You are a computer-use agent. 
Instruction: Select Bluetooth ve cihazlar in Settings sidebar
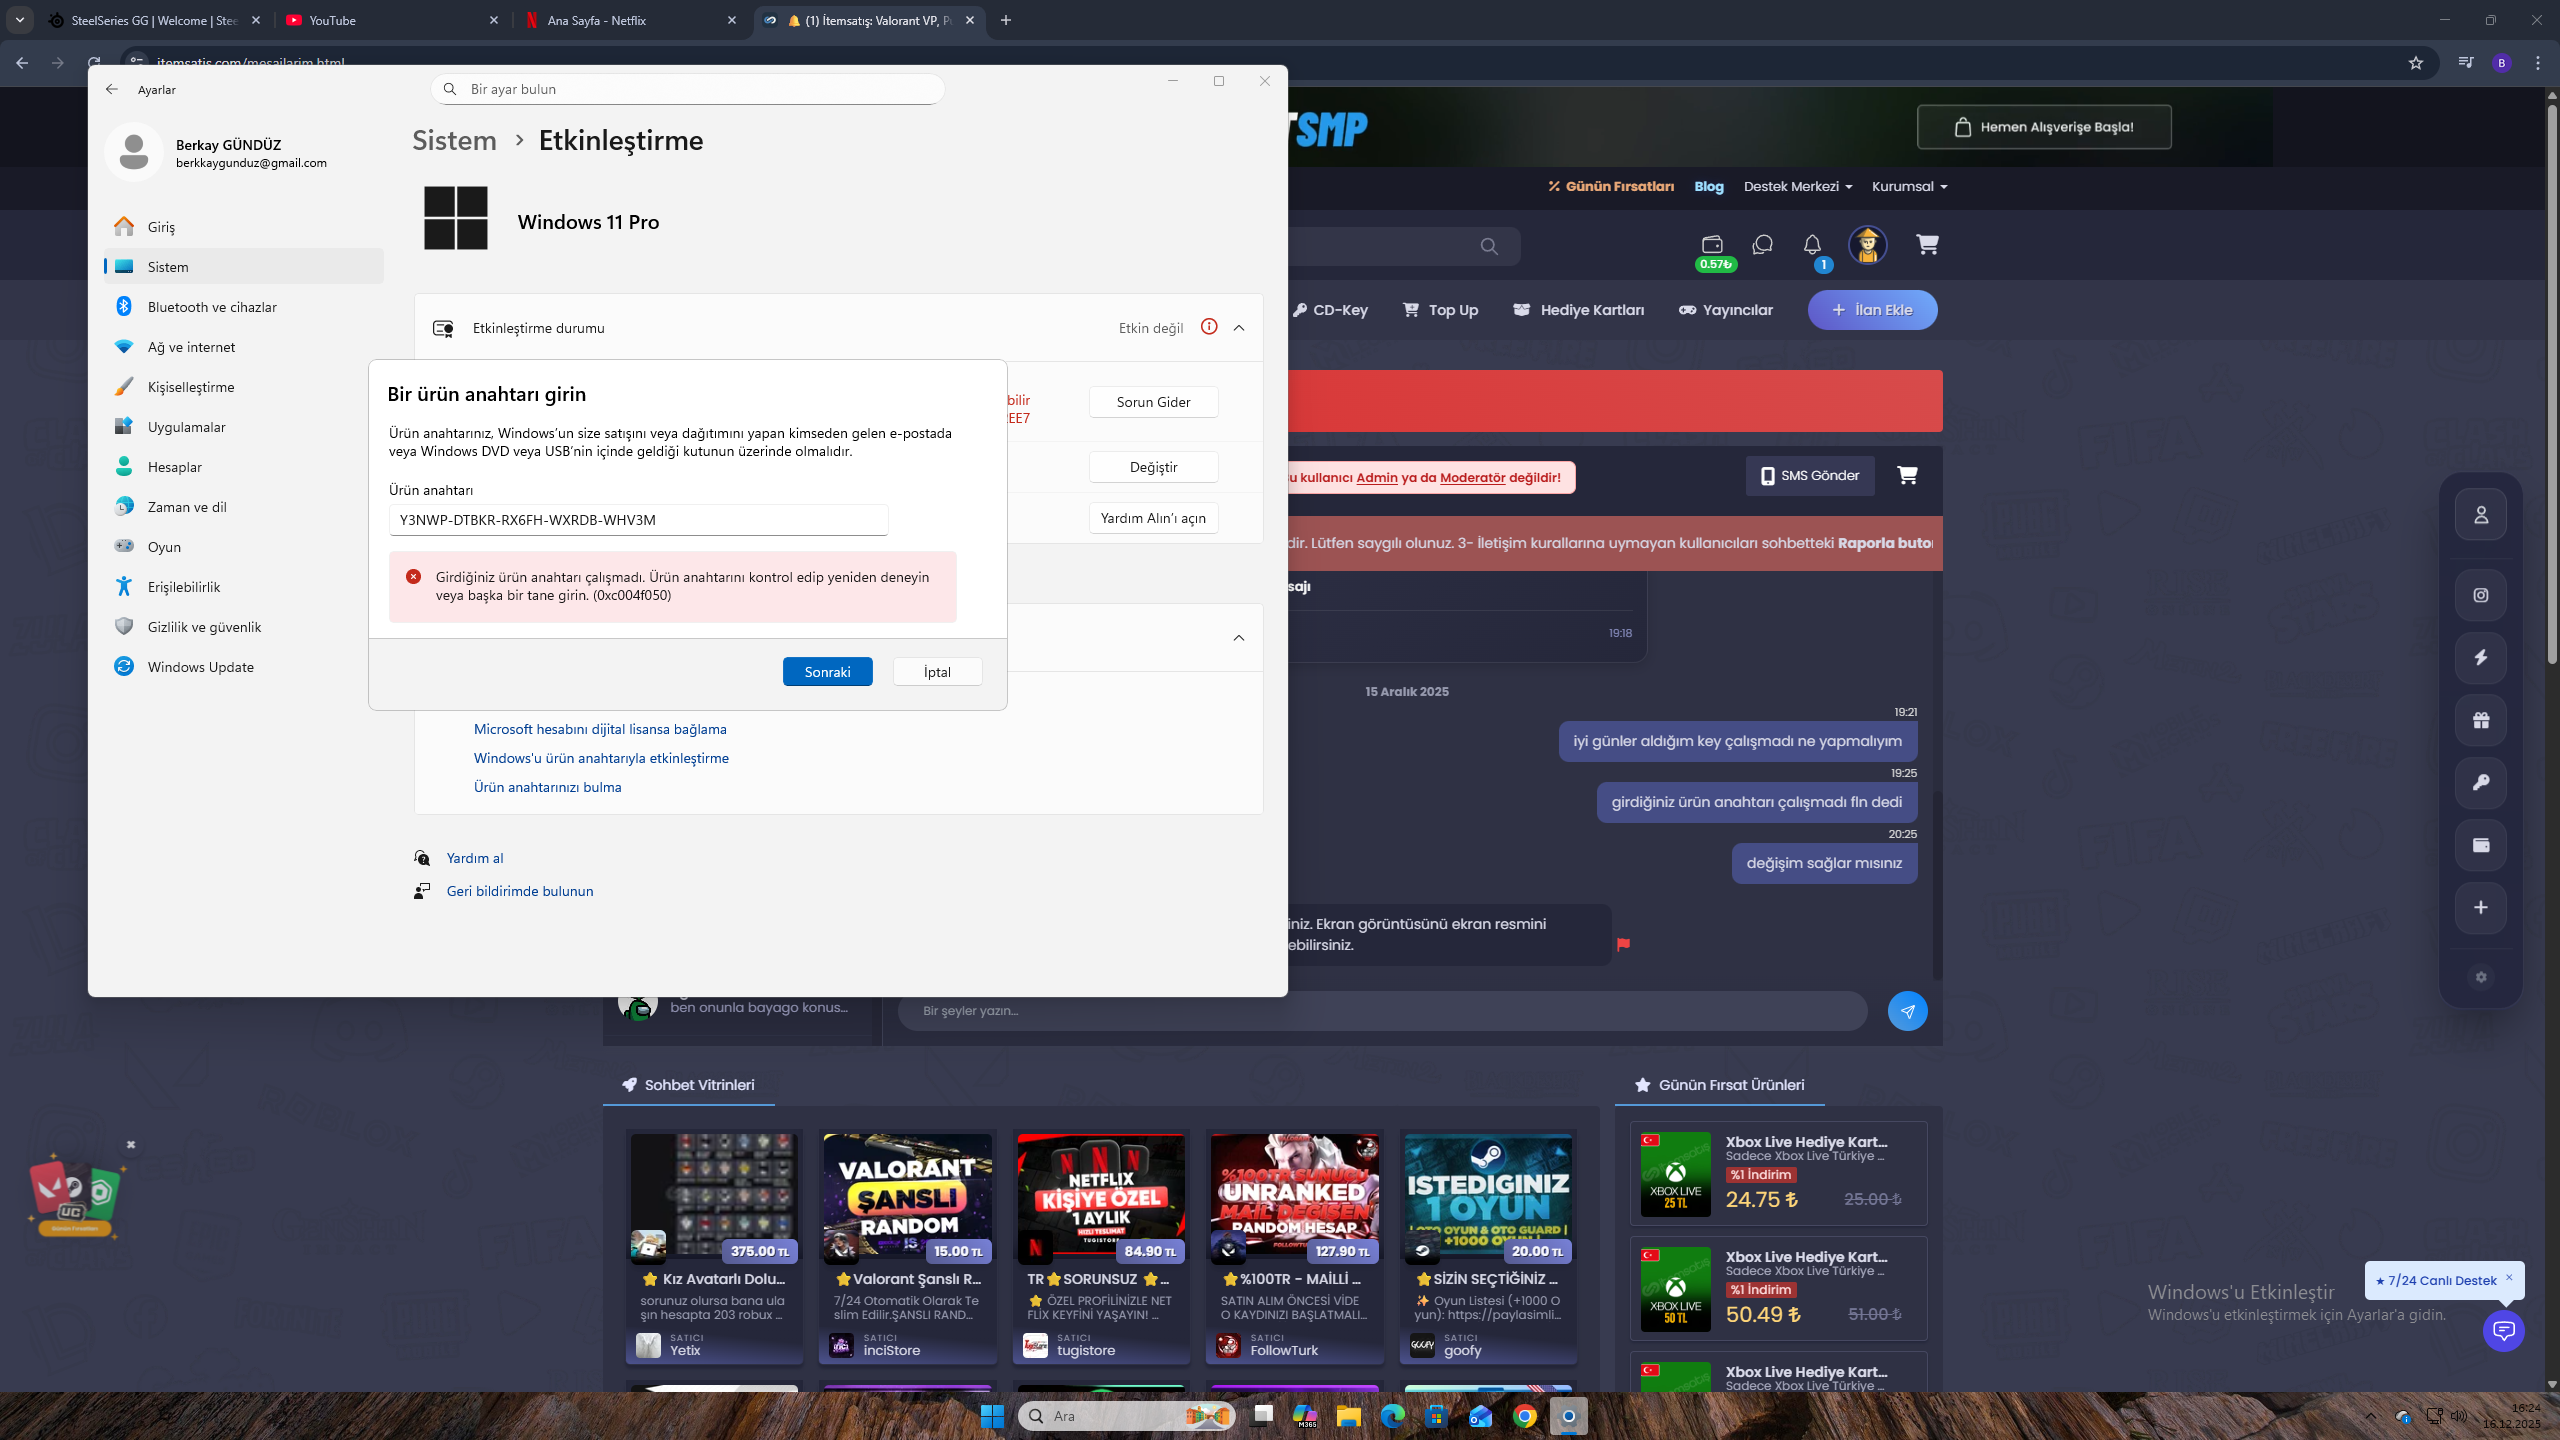[244, 307]
